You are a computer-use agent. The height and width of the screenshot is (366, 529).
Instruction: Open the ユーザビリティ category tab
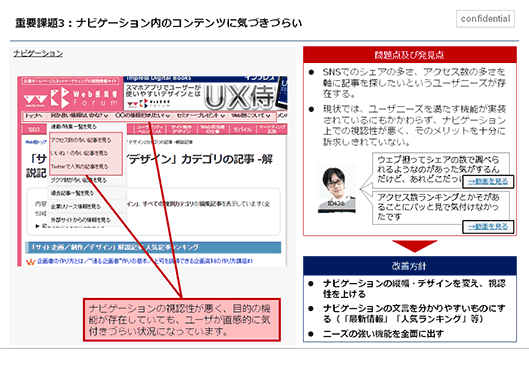149,130
